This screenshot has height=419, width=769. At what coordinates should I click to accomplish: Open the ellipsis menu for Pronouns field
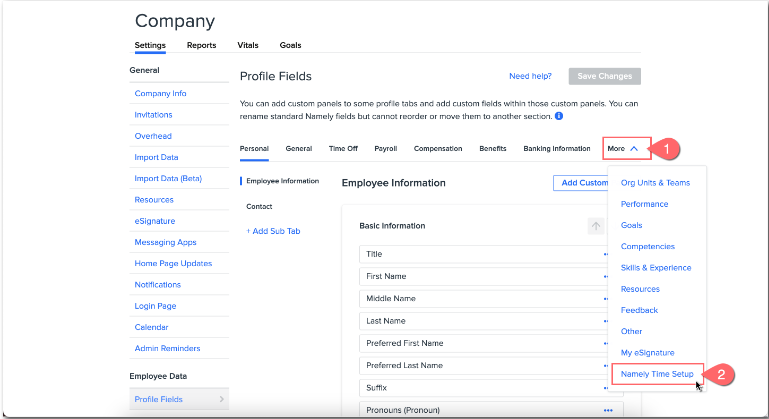(x=606, y=410)
